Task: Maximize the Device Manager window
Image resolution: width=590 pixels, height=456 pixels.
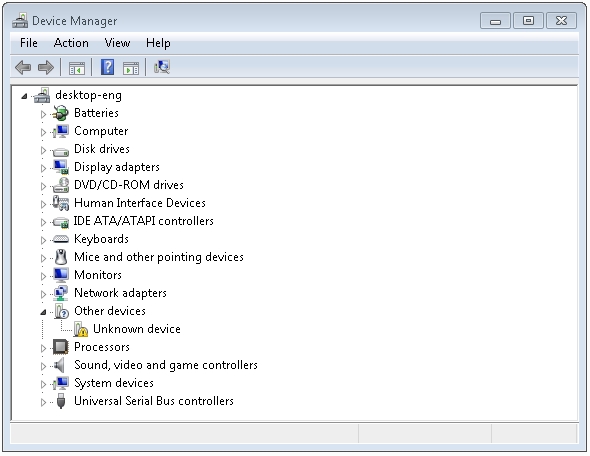Action: tap(528, 20)
